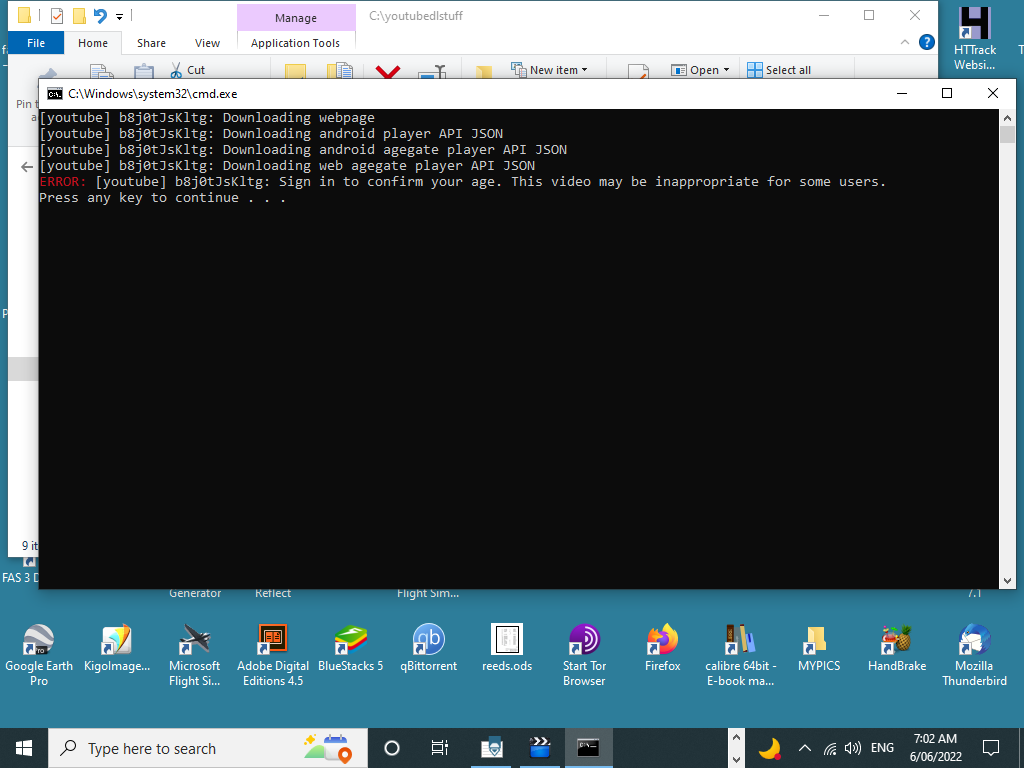The width and height of the screenshot is (1024, 768).
Task: Click the cmd.exe taskbar button
Action: pos(588,748)
